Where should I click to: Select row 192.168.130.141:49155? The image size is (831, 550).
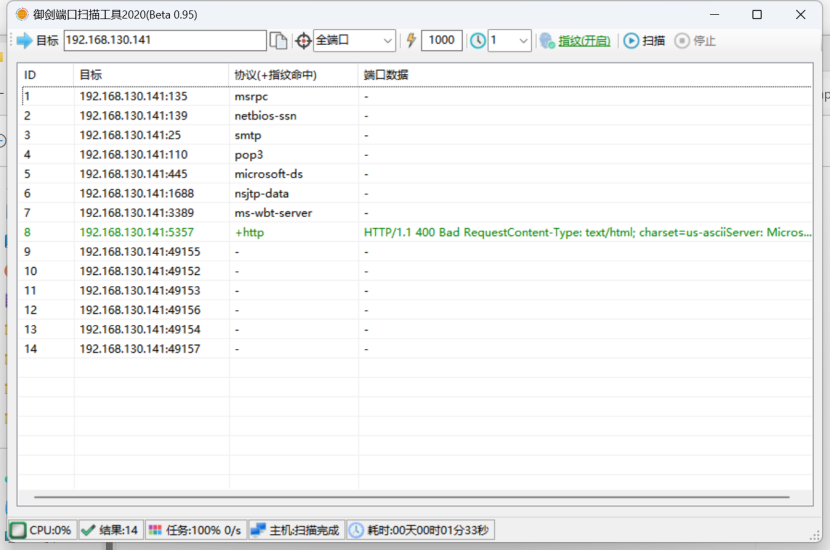(x=416, y=252)
